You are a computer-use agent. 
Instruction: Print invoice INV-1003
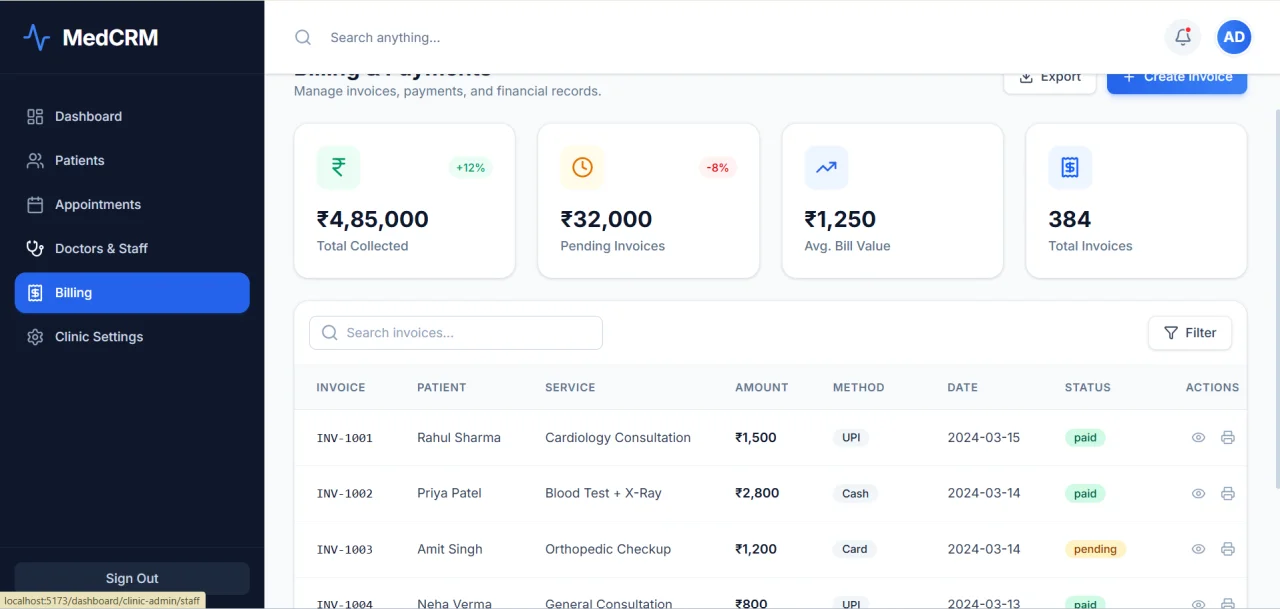pos(1228,549)
